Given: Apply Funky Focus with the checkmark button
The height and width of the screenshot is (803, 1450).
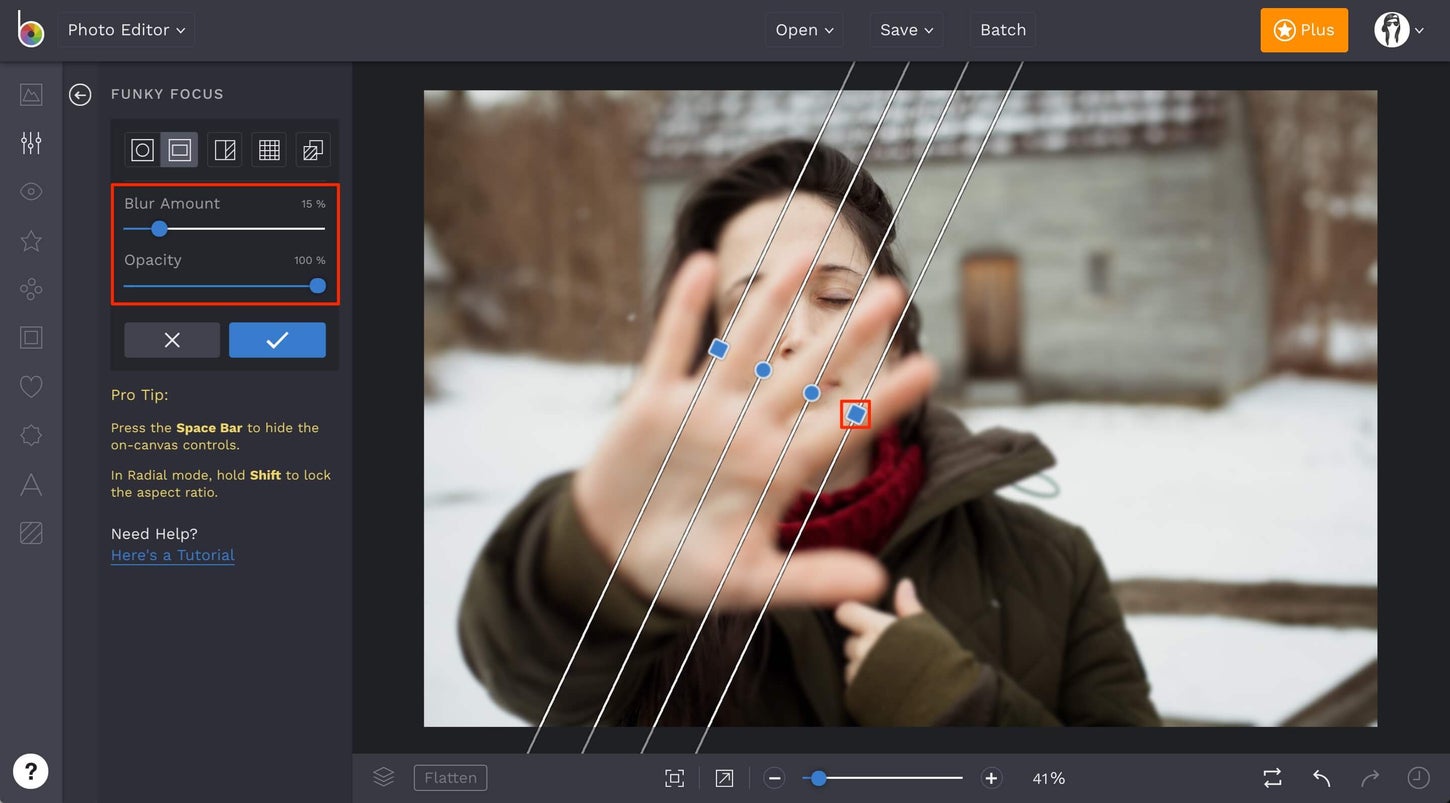Looking at the screenshot, I should tap(277, 340).
